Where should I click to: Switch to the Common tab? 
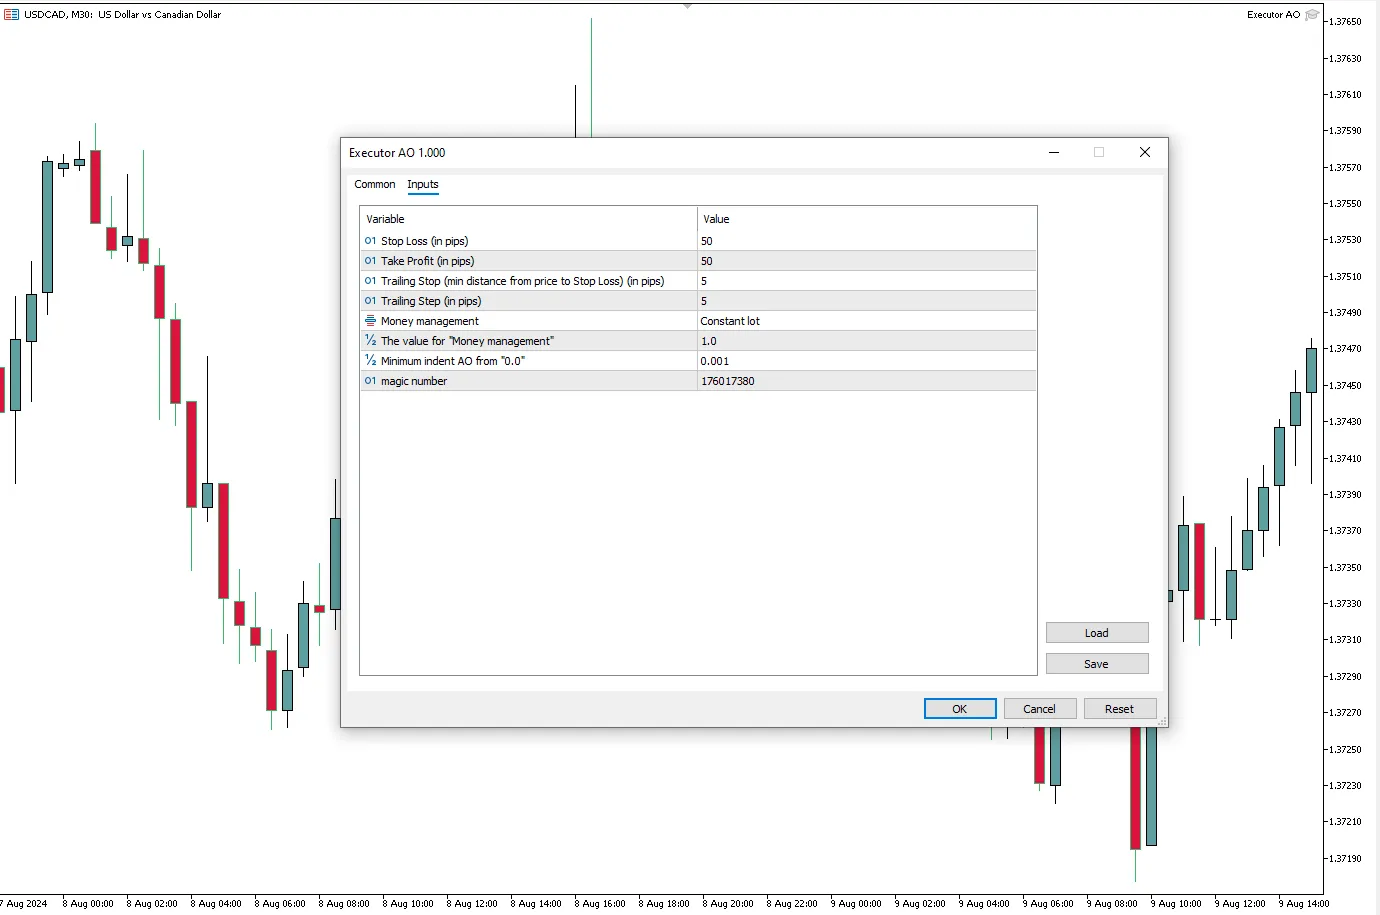374,184
